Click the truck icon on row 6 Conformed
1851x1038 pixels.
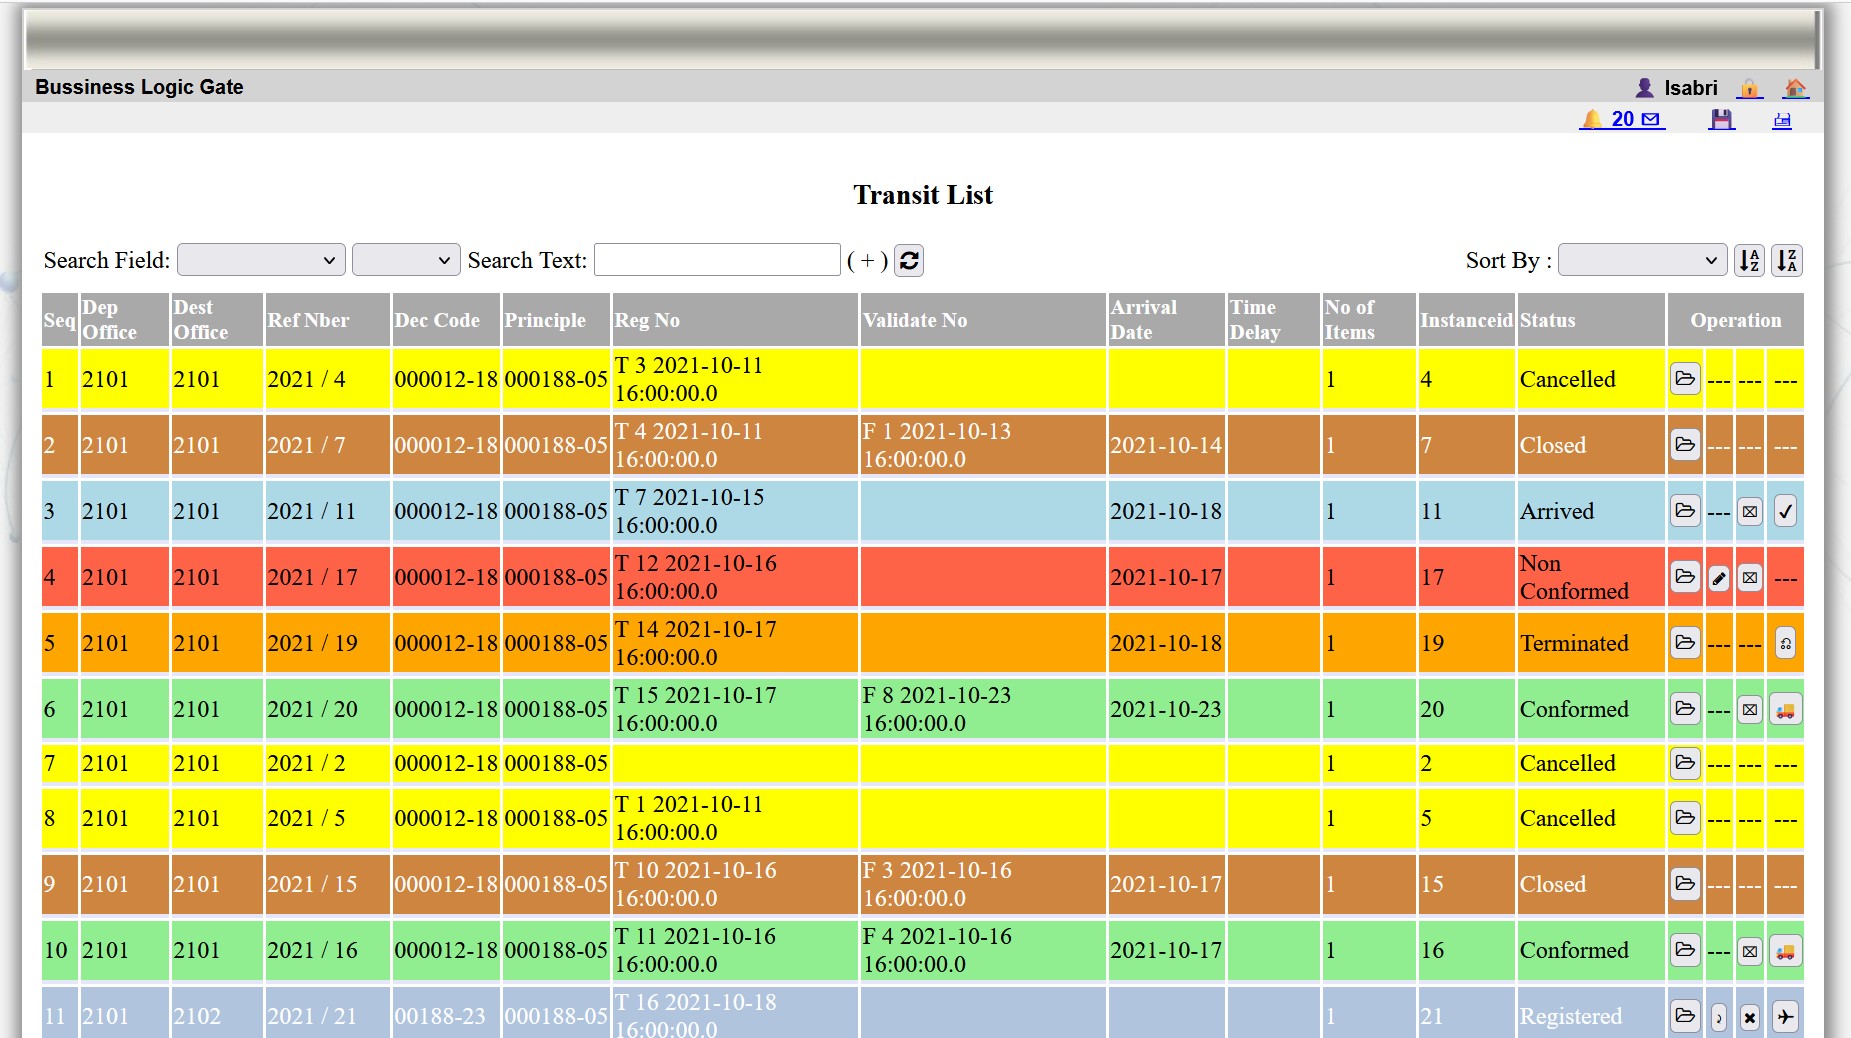pyautogui.click(x=1785, y=709)
